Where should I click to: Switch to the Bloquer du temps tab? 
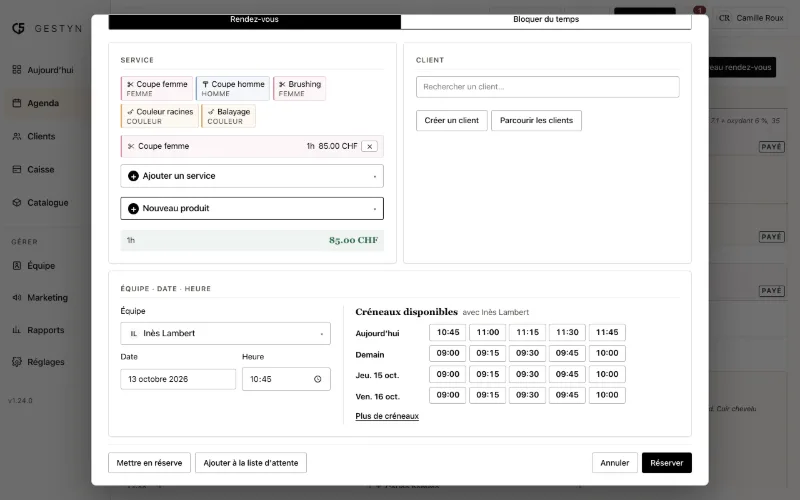546,20
